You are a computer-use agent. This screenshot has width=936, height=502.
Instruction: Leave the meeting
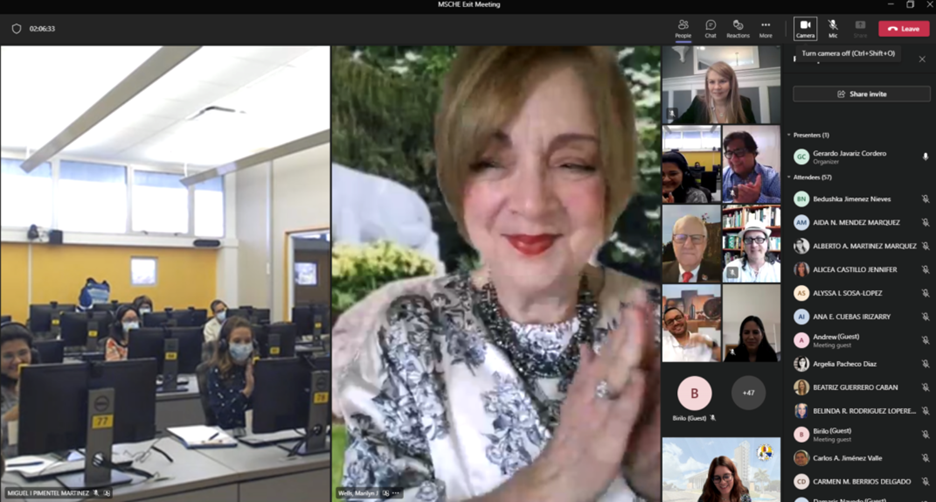click(x=904, y=29)
